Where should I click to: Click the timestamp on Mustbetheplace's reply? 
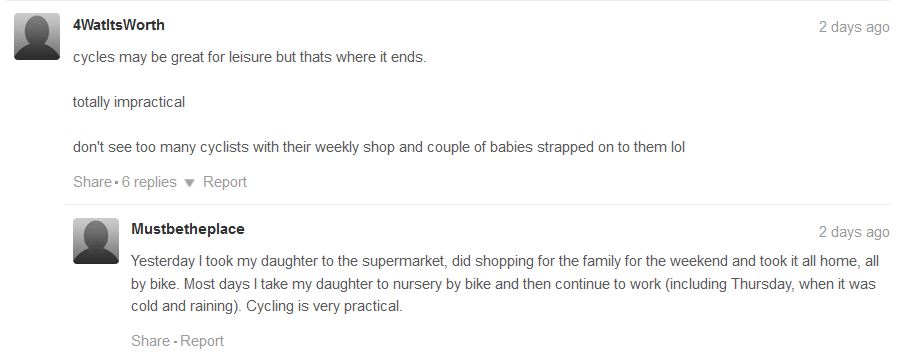point(854,232)
